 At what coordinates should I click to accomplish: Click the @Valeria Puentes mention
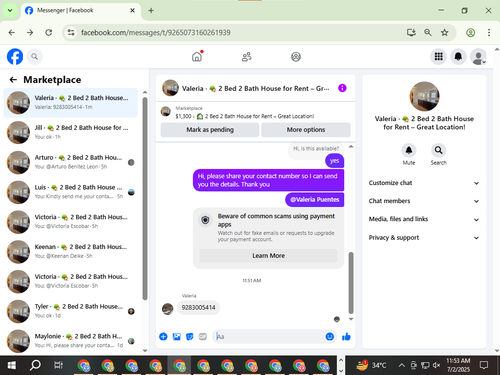[x=315, y=200]
